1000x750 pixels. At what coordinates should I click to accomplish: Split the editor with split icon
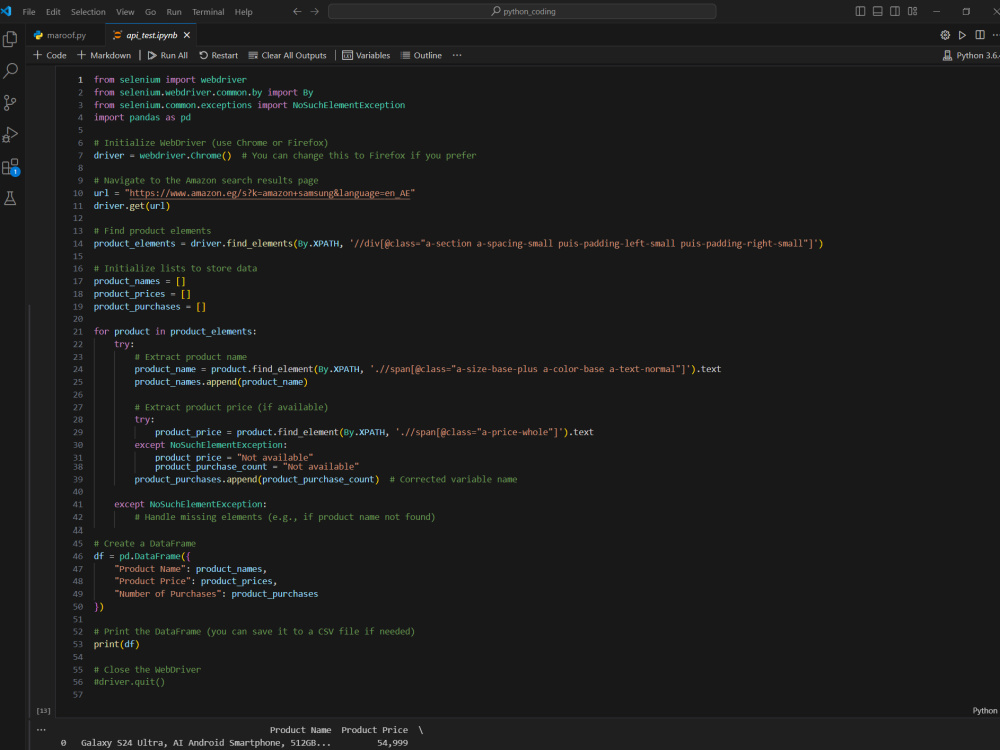point(980,35)
